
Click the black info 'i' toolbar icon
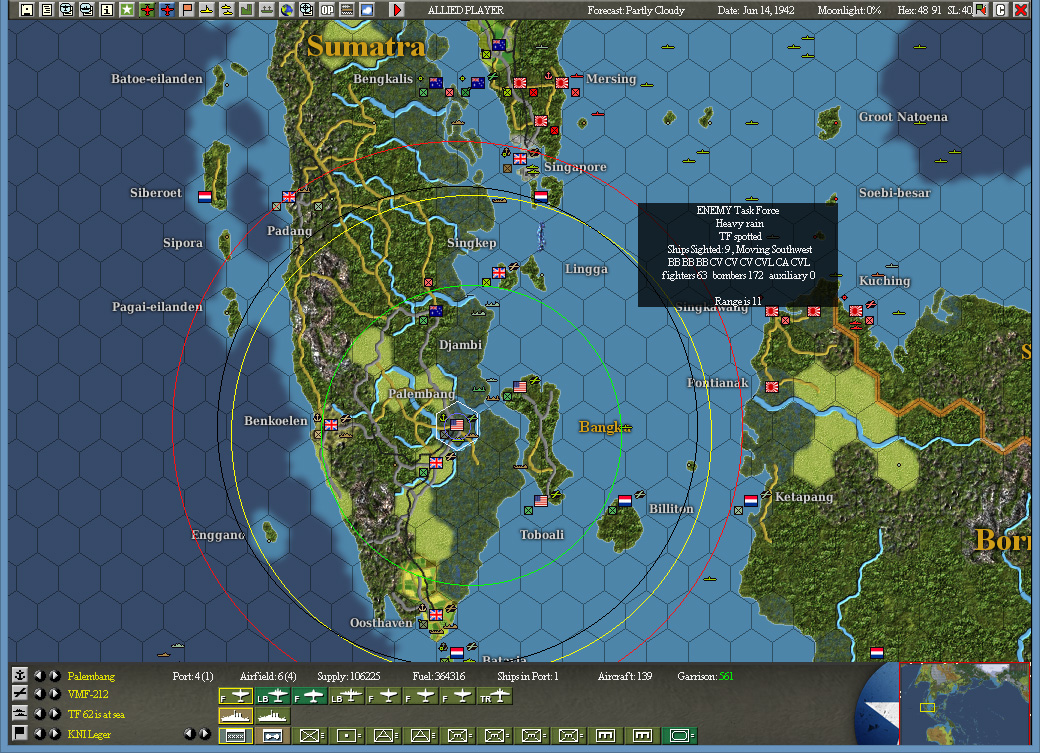pos(107,10)
